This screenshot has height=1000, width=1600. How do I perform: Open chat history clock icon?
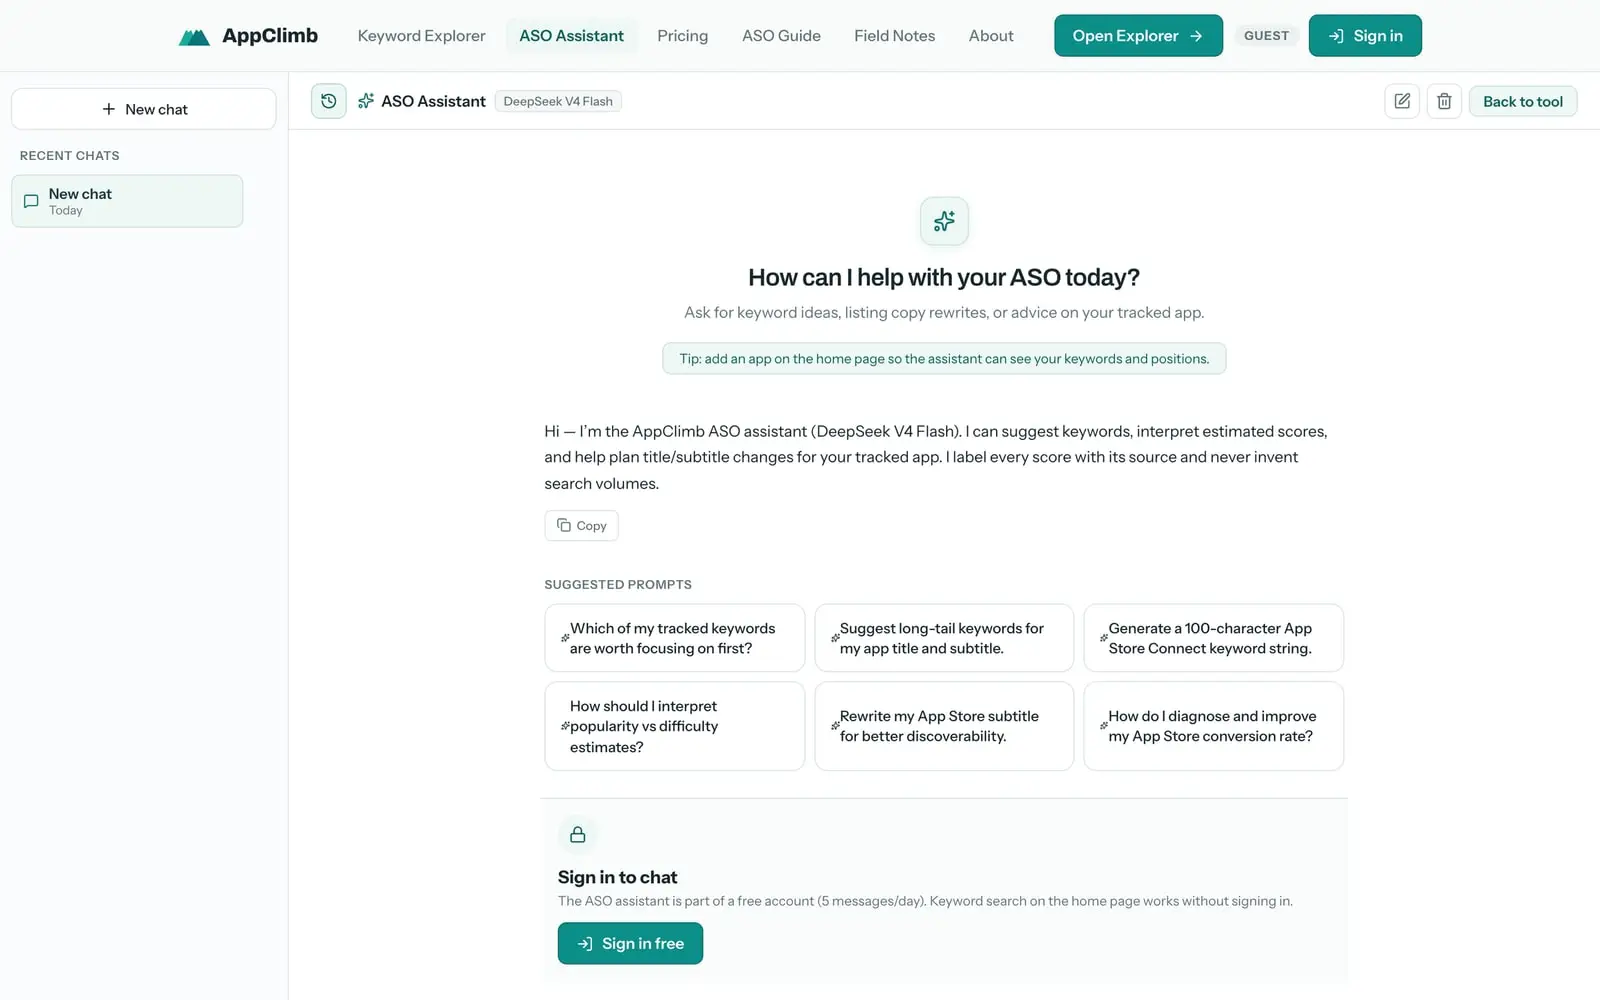point(328,101)
